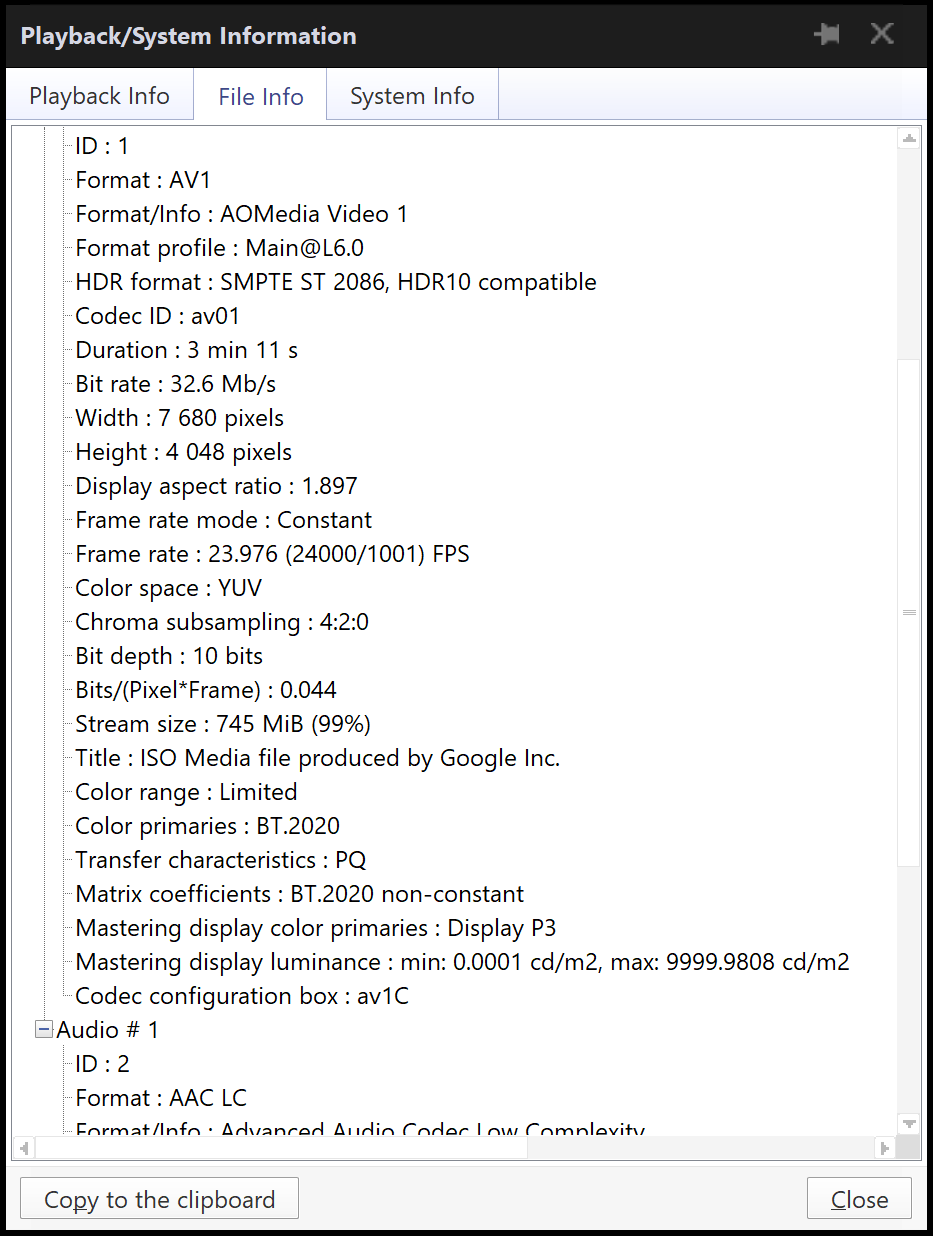
Task: Collapse the Audio # 1 tree node
Action: (44, 1029)
